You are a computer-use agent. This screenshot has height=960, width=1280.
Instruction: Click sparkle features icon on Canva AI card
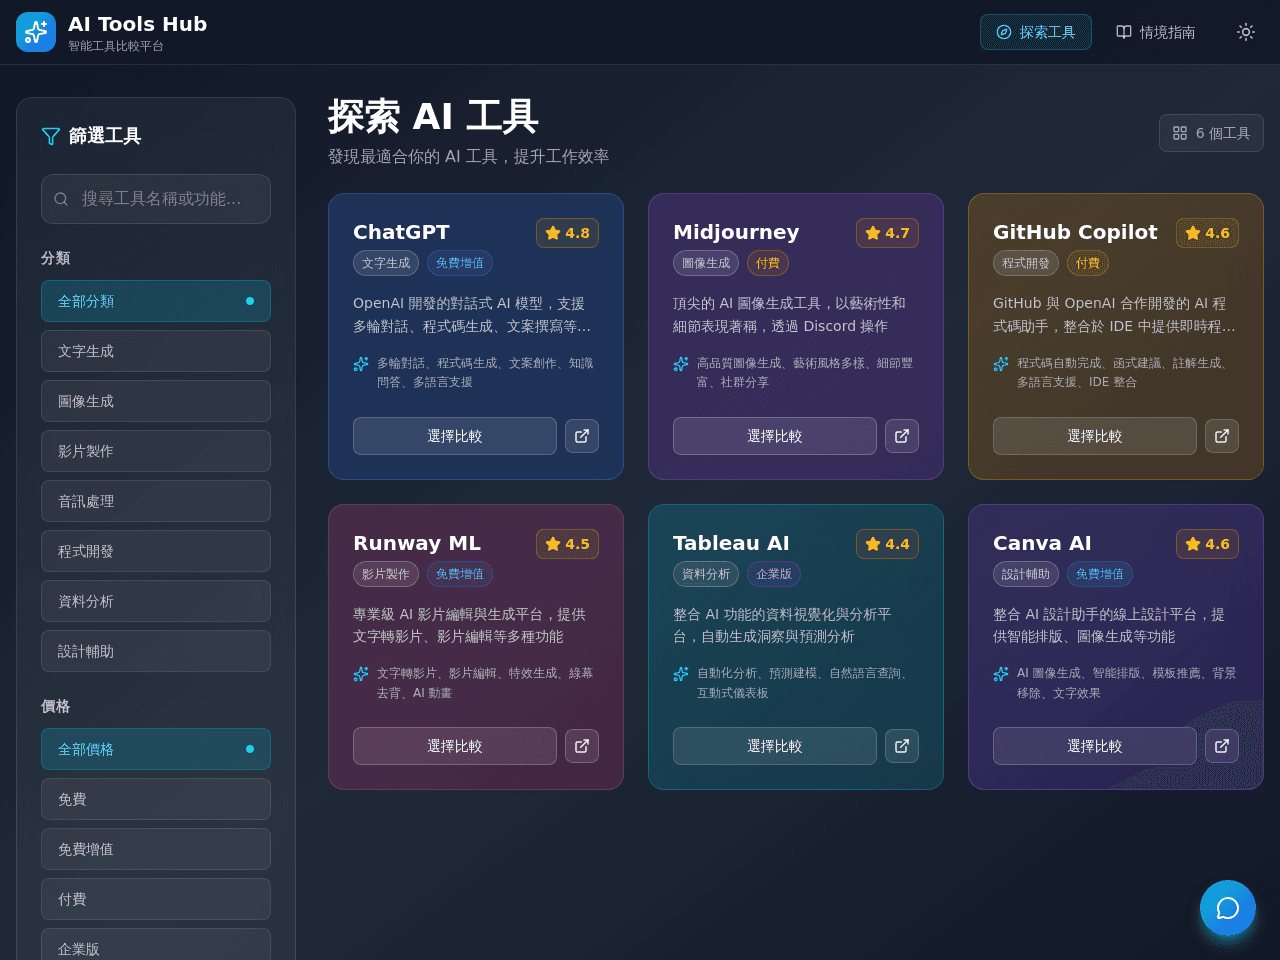(x=1001, y=674)
